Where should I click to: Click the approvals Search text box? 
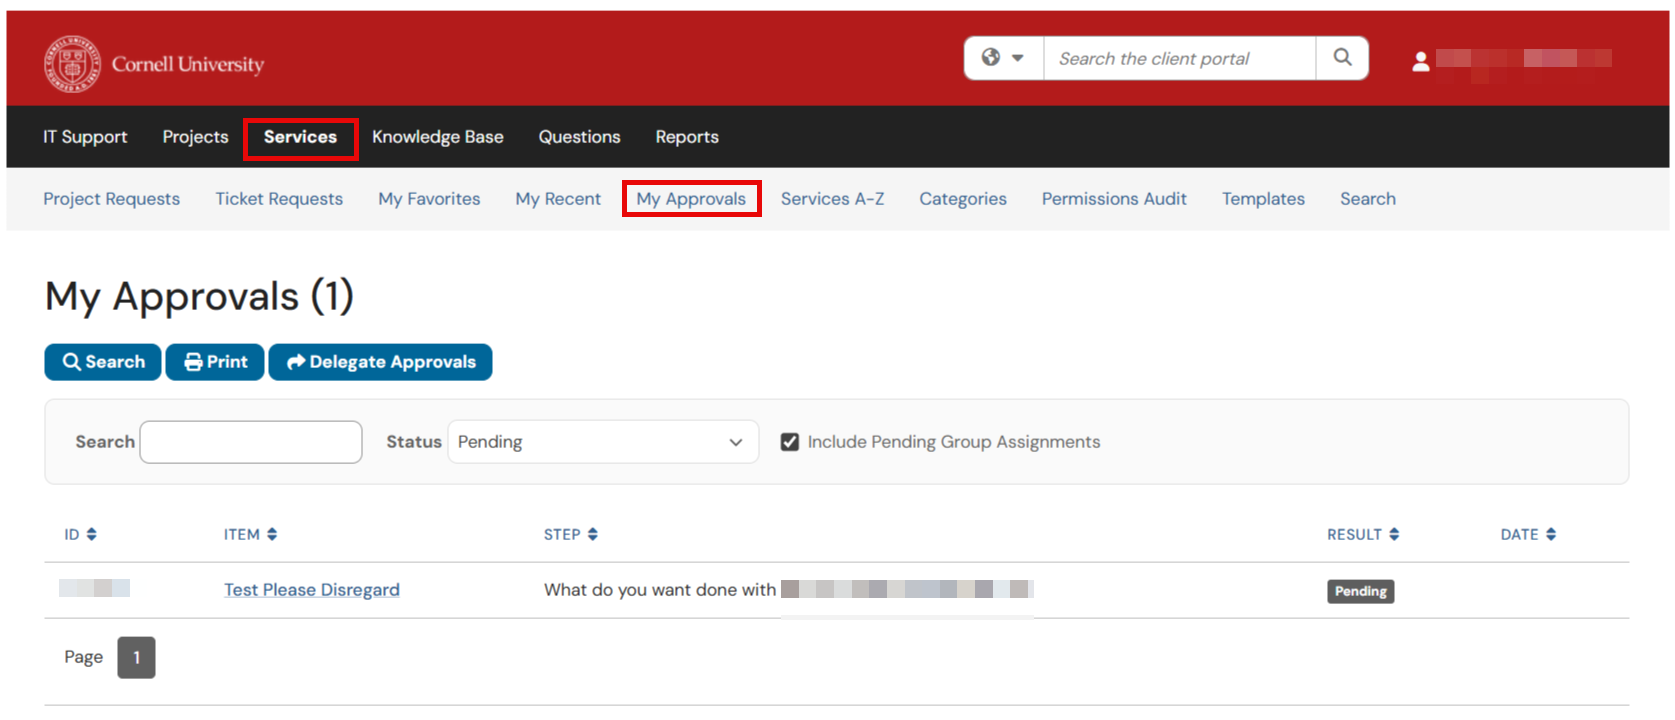click(251, 442)
